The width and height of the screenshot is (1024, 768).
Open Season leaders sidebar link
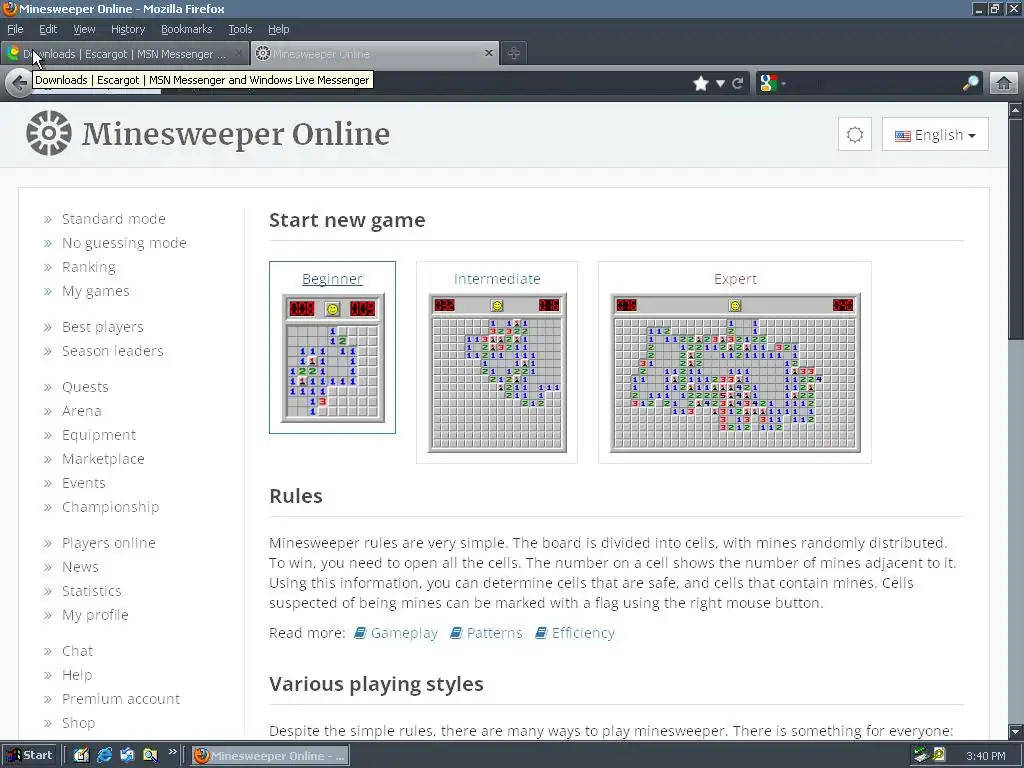coord(112,351)
